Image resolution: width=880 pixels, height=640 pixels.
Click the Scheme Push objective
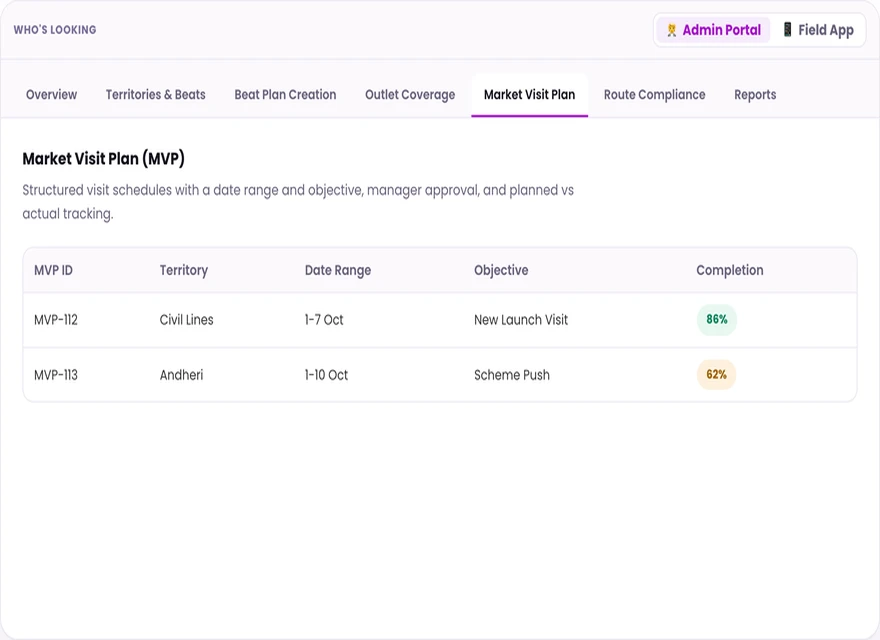pyautogui.click(x=512, y=375)
